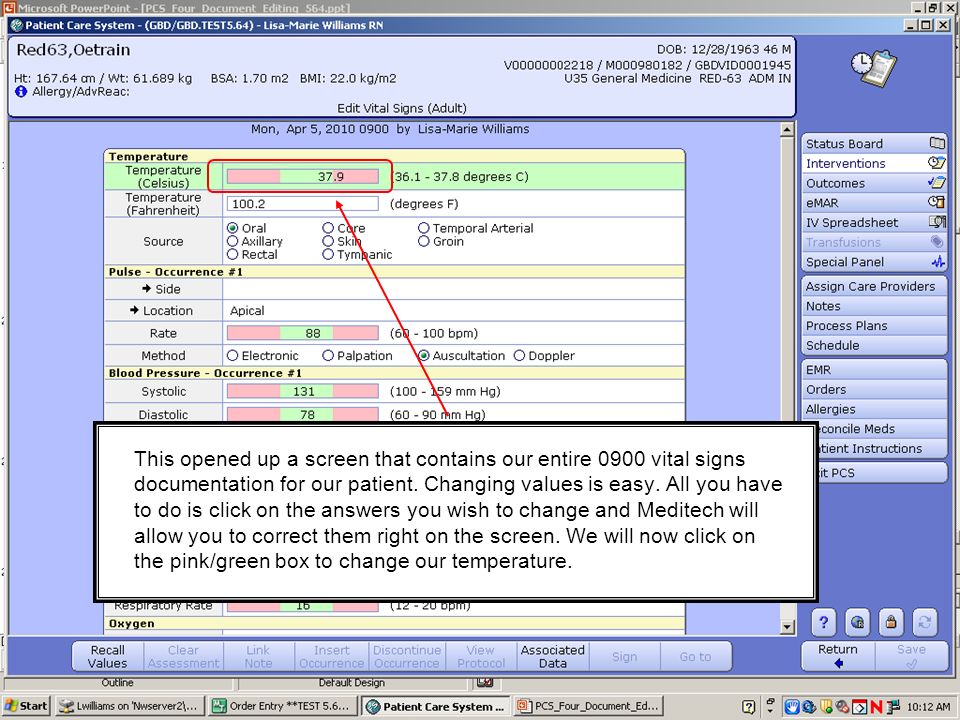Open Notes in side menu
This screenshot has width=960, height=720.
874,306
